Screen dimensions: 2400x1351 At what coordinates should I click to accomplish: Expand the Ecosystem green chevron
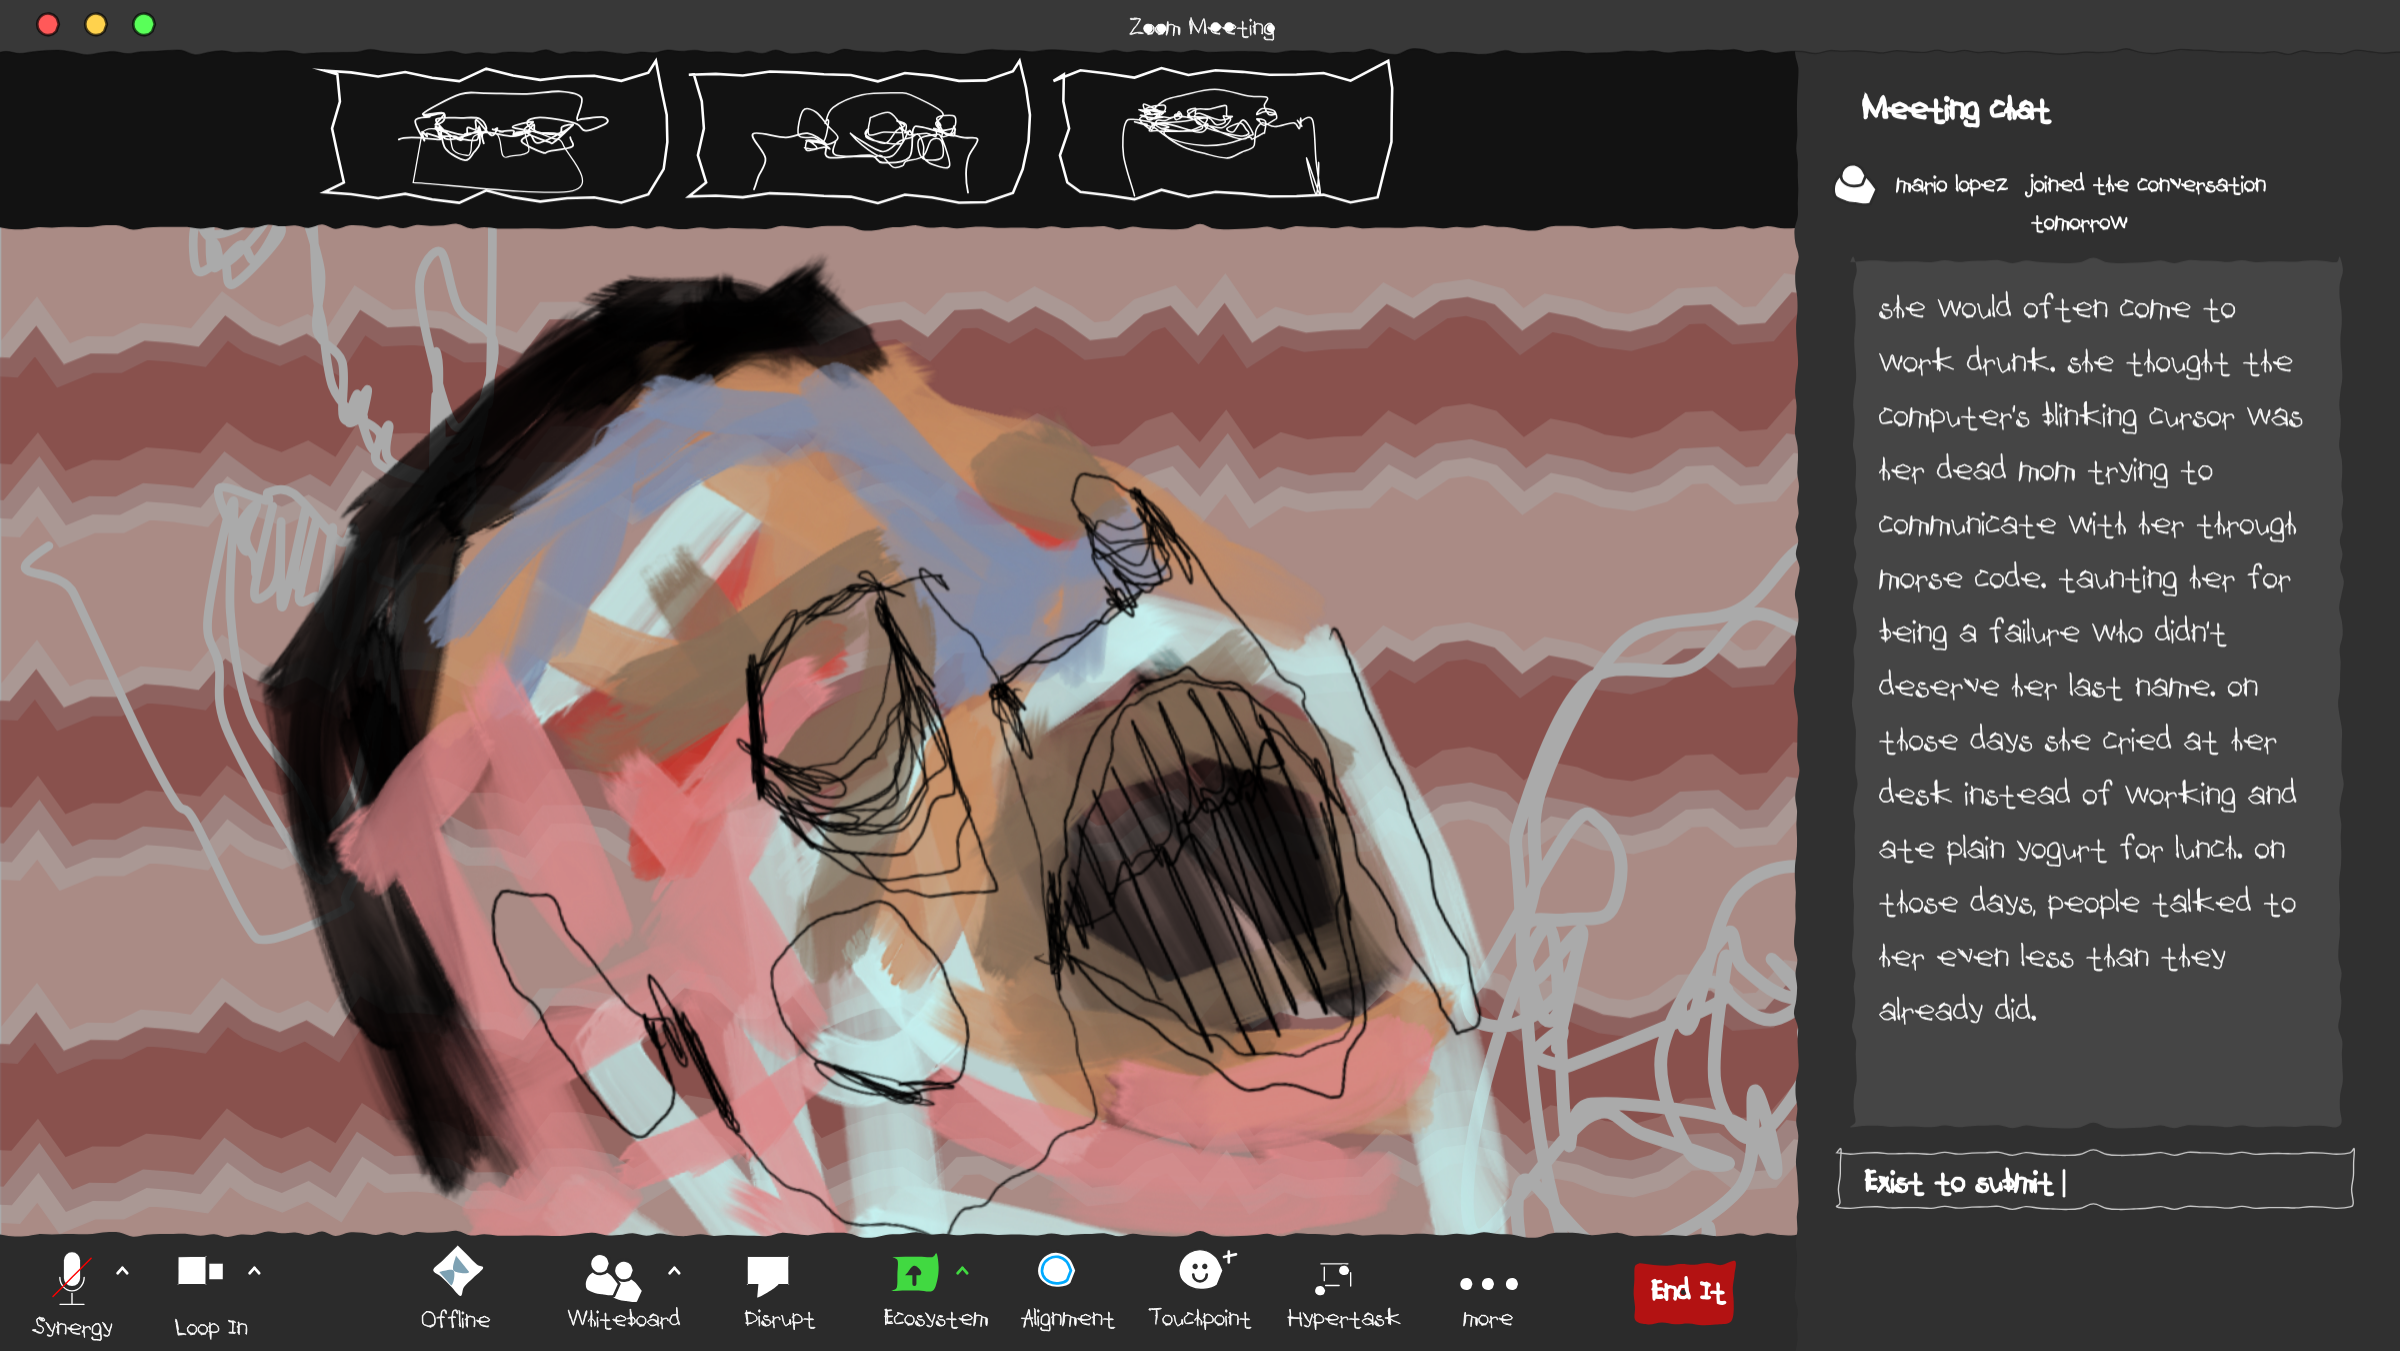point(962,1271)
